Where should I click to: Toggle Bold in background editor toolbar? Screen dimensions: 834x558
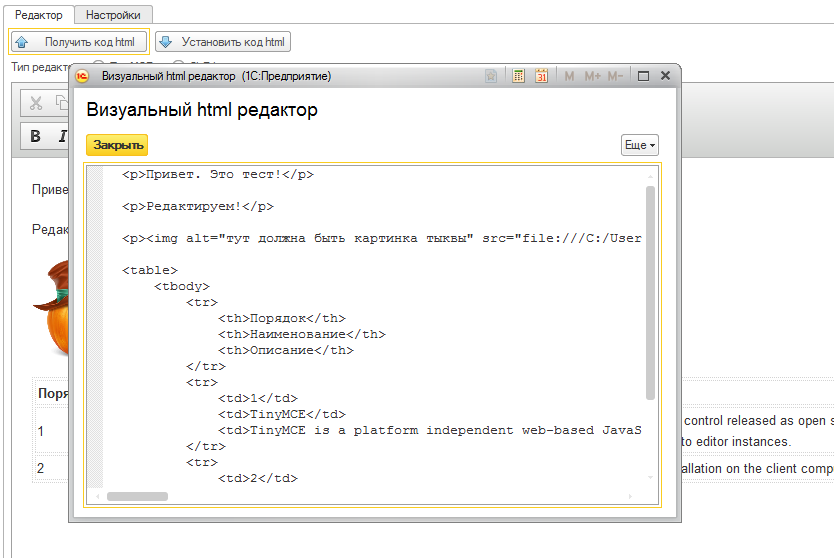point(36,136)
